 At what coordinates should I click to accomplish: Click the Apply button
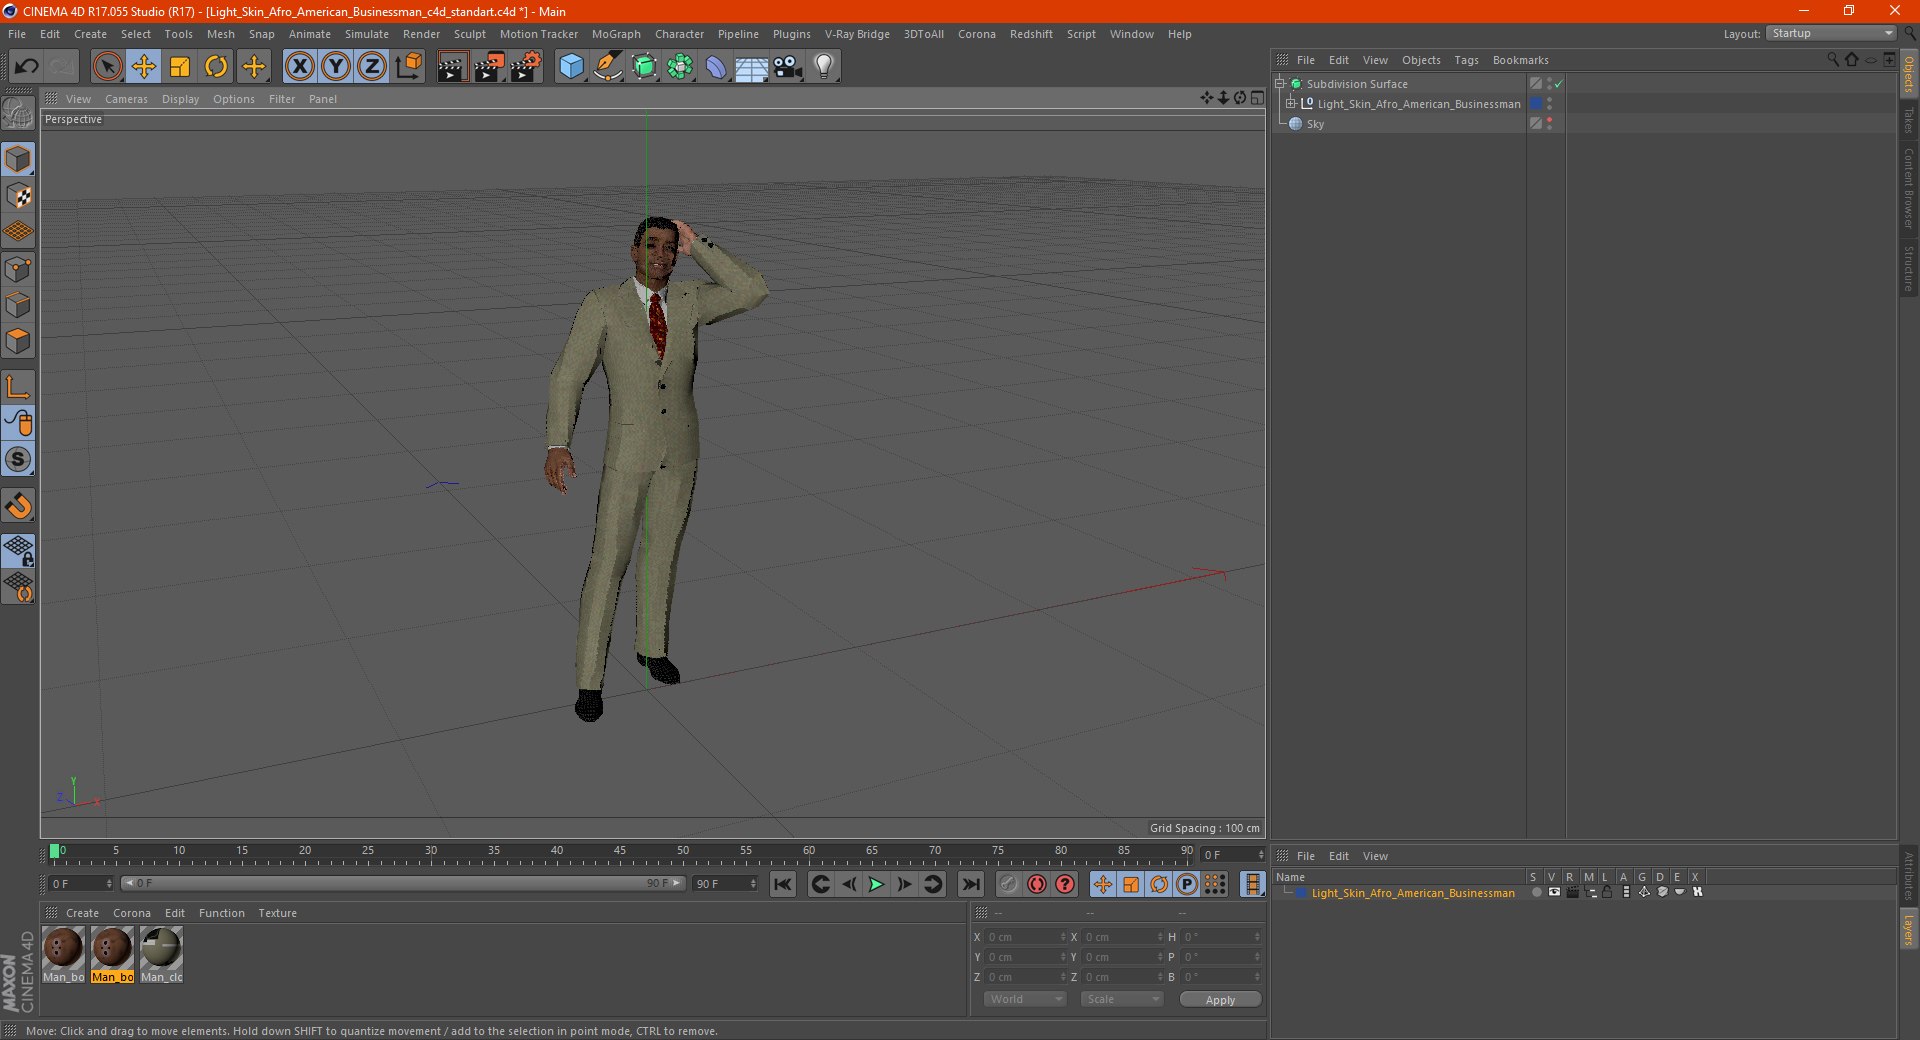coord(1220,999)
